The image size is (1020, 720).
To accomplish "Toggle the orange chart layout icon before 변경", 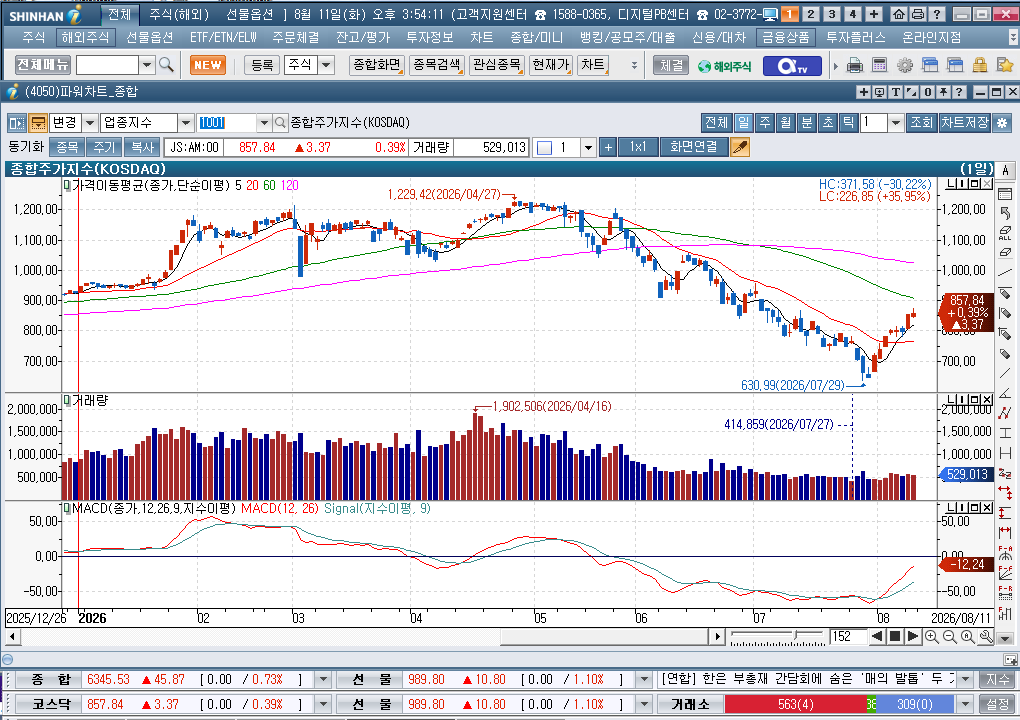I will coord(38,122).
